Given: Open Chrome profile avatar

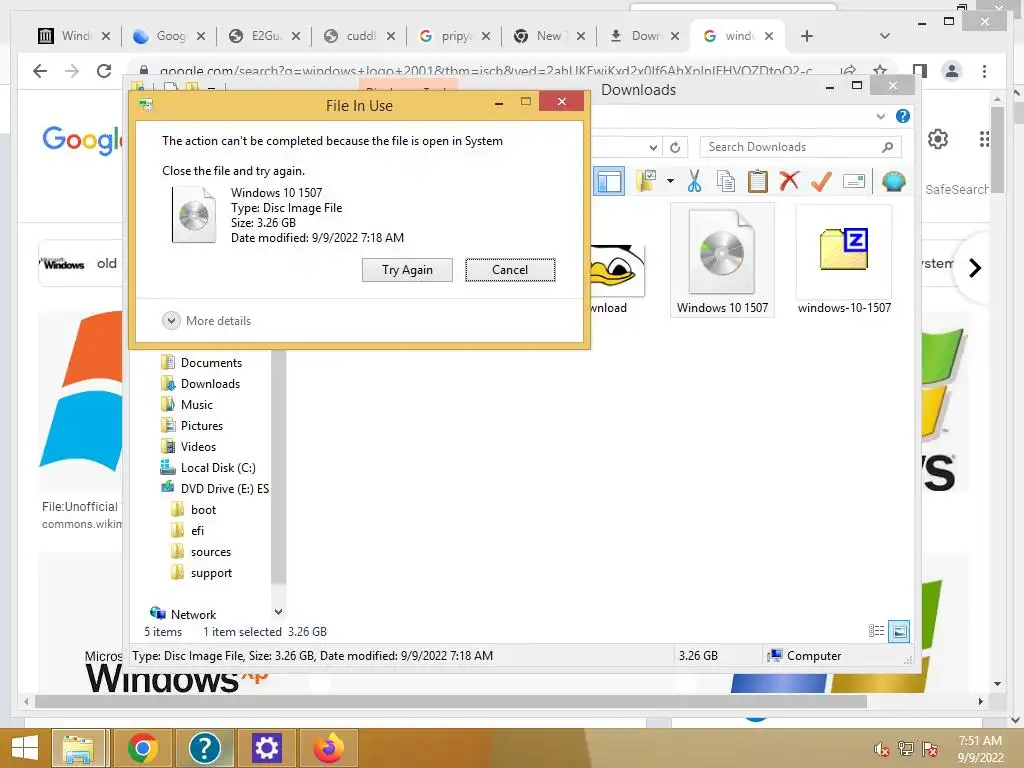Looking at the screenshot, I should coord(952,71).
